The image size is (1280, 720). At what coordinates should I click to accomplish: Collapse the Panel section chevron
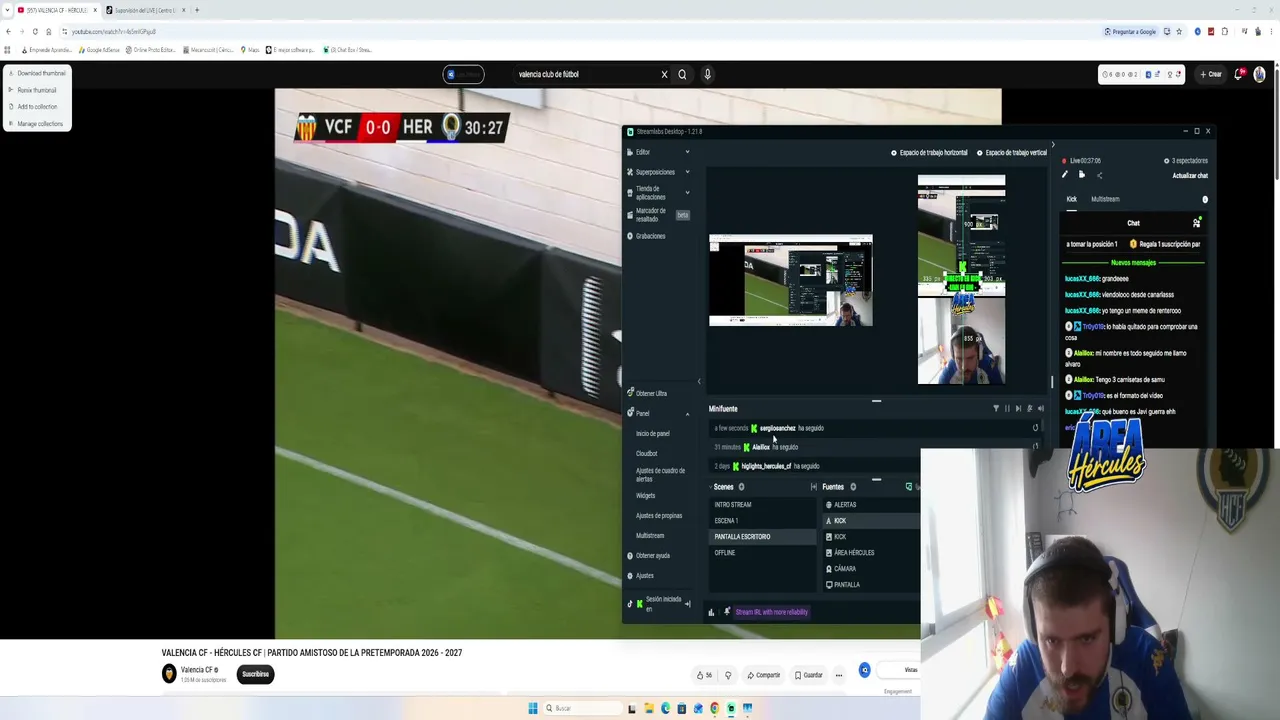click(687, 413)
